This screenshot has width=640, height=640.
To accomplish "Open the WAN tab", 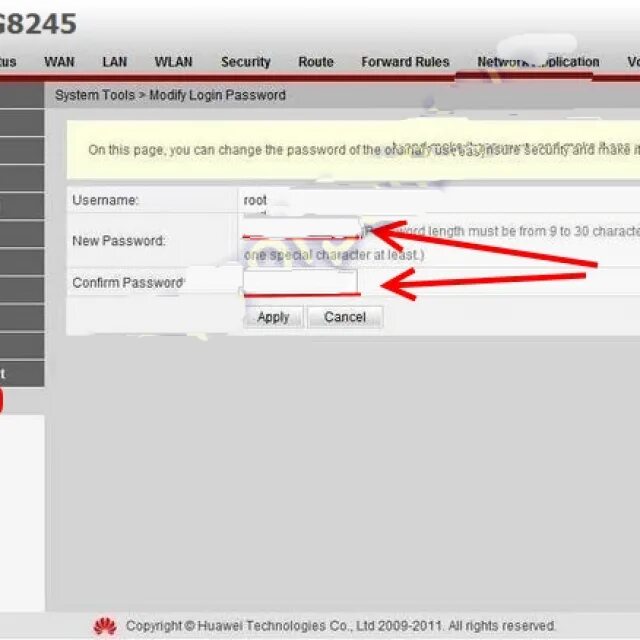I will [x=59, y=62].
